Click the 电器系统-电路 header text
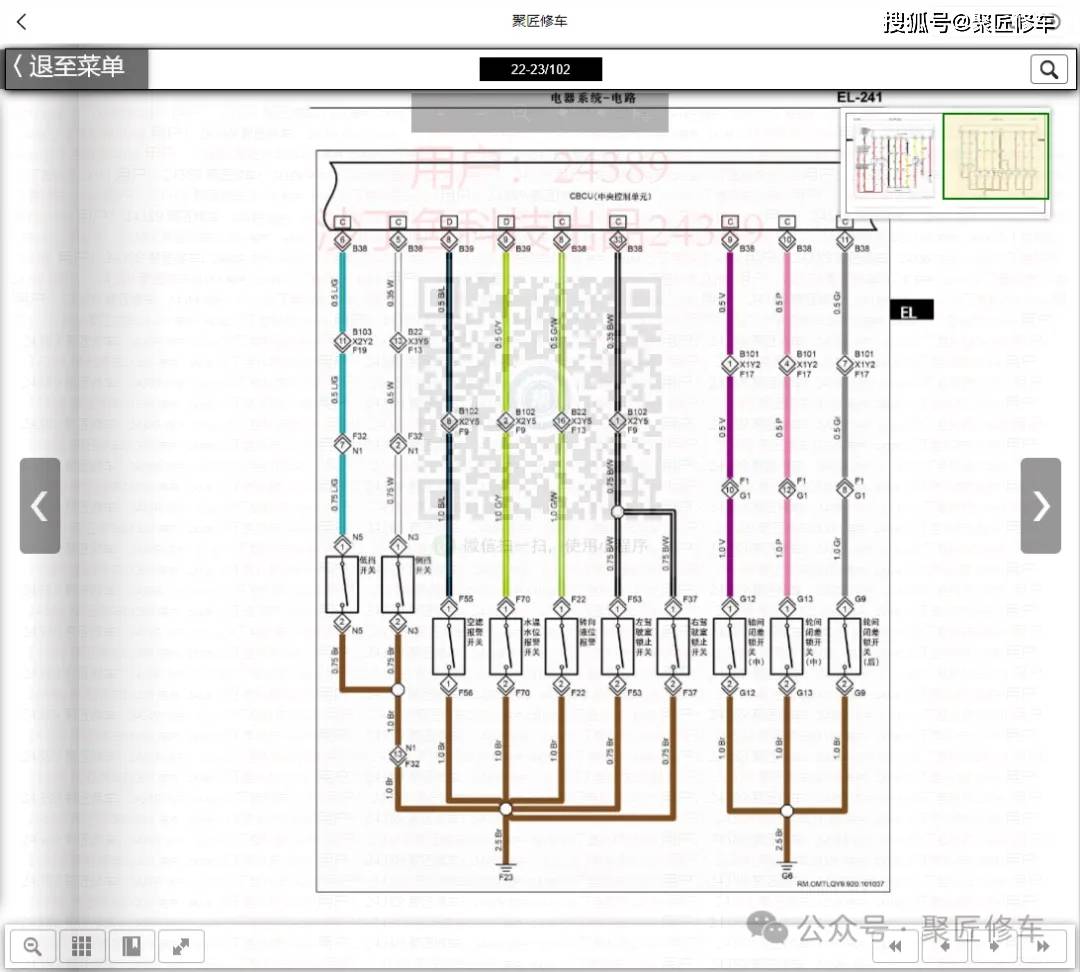The image size is (1080, 972). pyautogui.click(x=593, y=99)
